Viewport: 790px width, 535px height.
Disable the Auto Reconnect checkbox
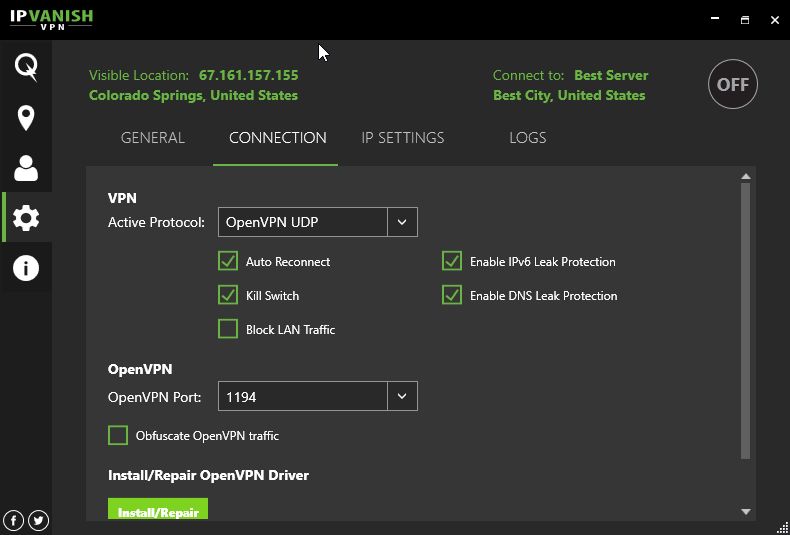coord(228,262)
